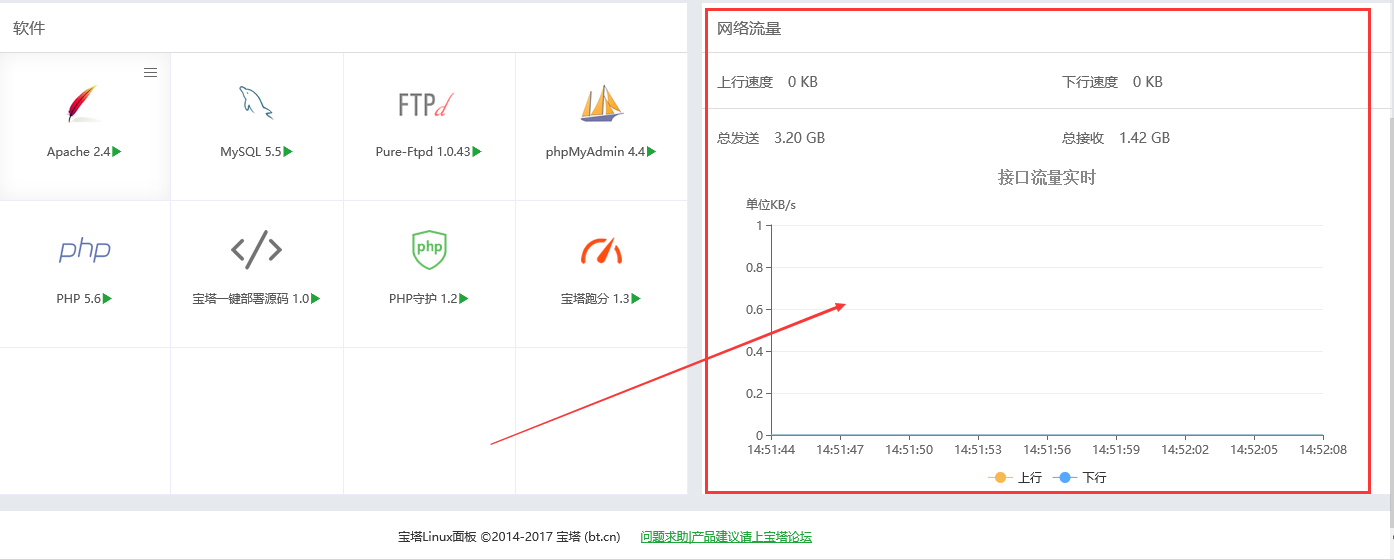
Task: Click the PHP 5.6 logo icon
Action: click(x=84, y=250)
